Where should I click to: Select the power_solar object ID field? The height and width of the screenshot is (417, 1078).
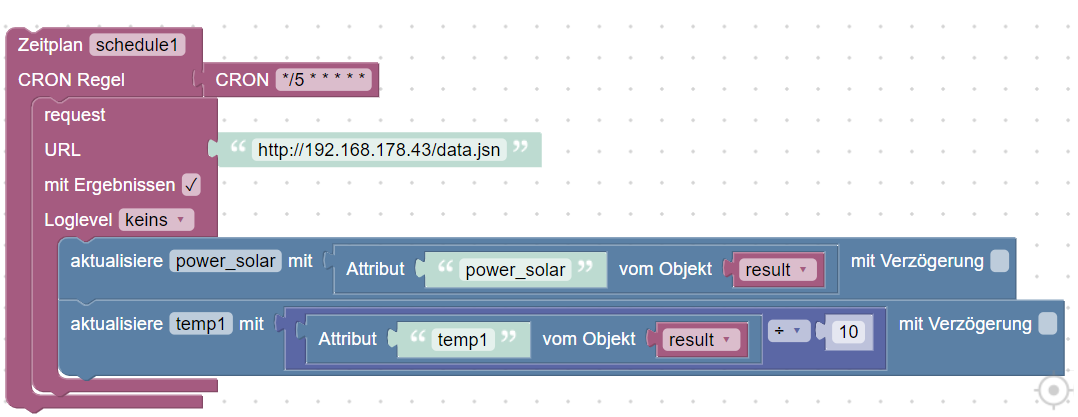point(226,262)
